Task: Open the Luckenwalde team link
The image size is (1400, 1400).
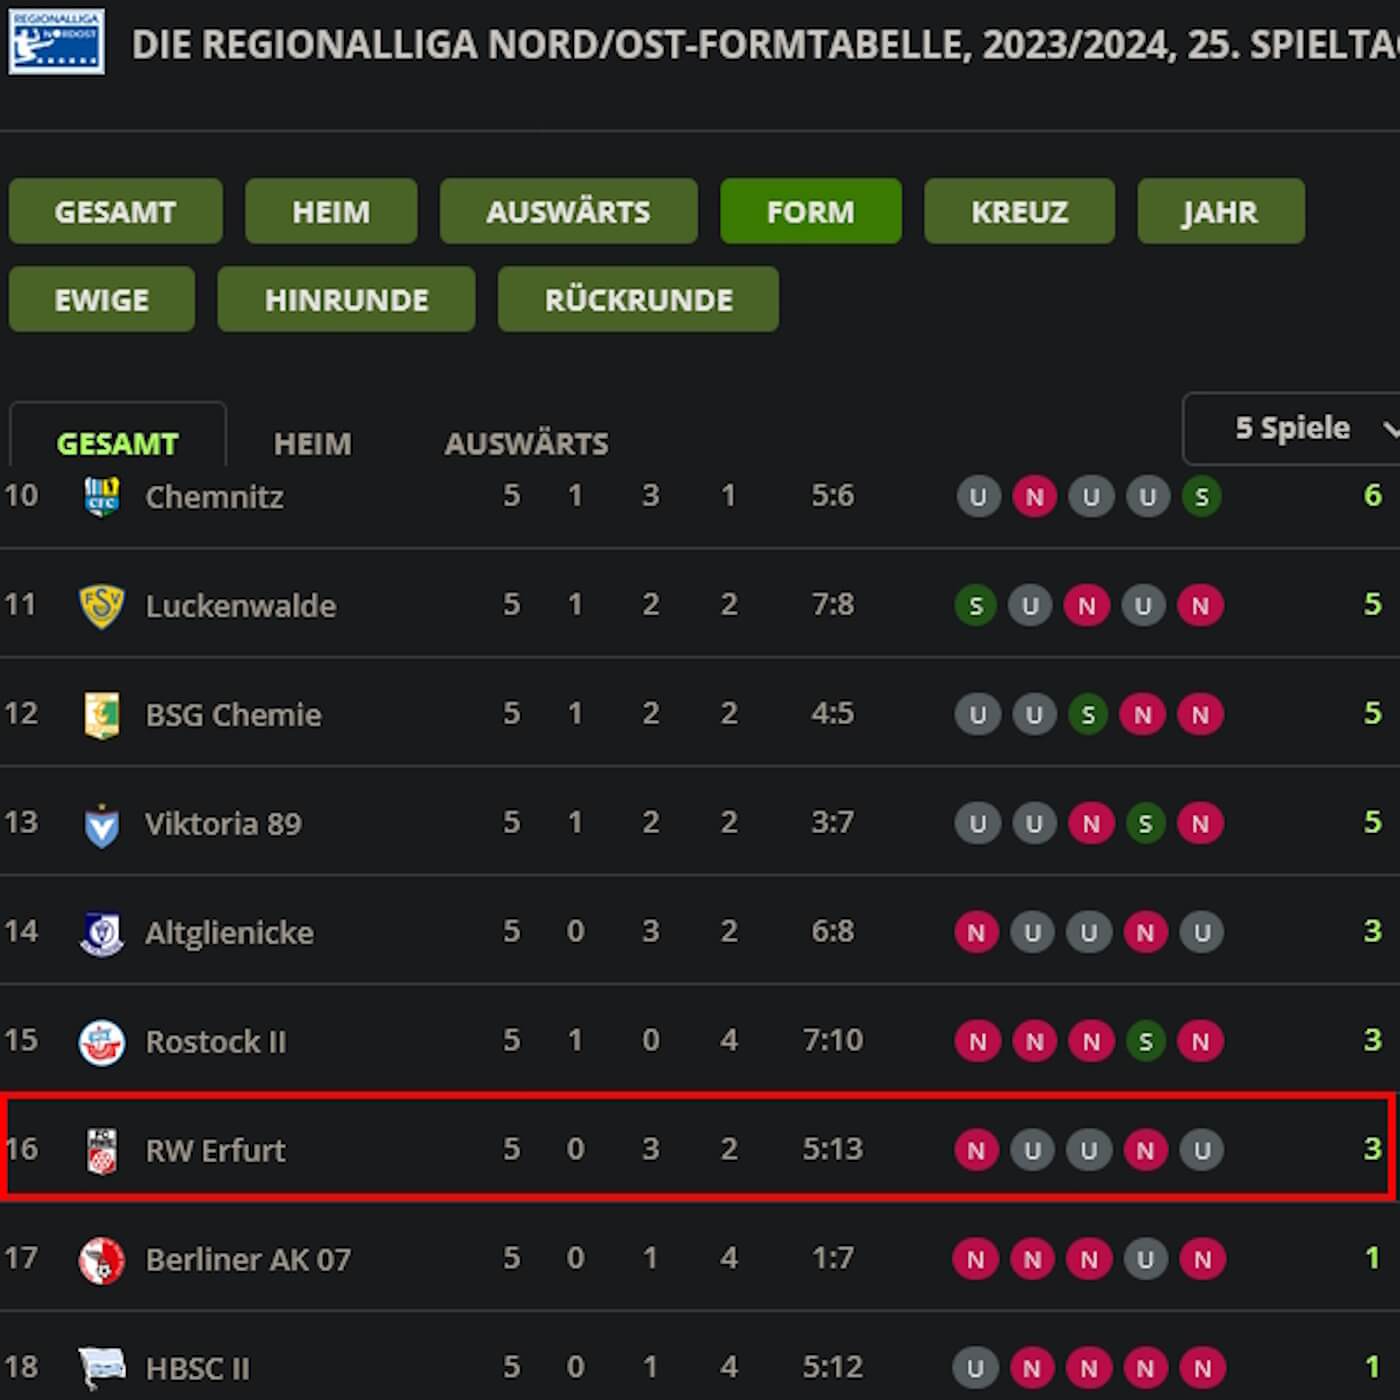Action: (x=240, y=605)
